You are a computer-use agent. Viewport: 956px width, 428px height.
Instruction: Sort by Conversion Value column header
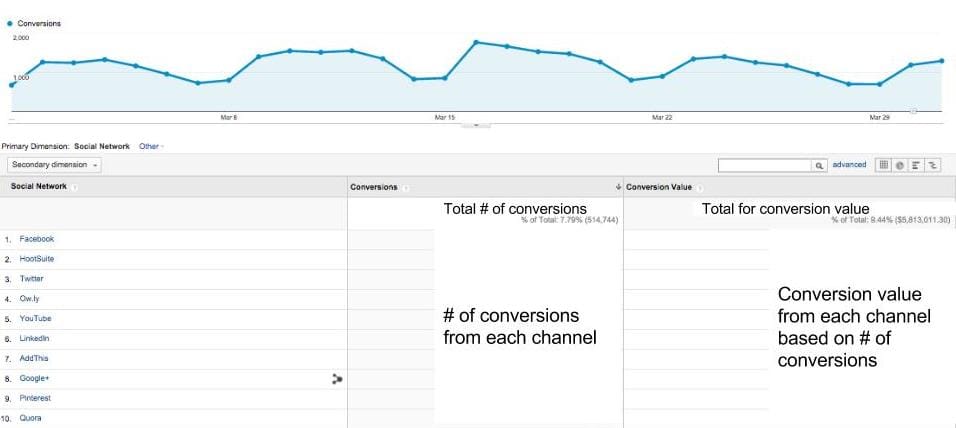(659, 187)
